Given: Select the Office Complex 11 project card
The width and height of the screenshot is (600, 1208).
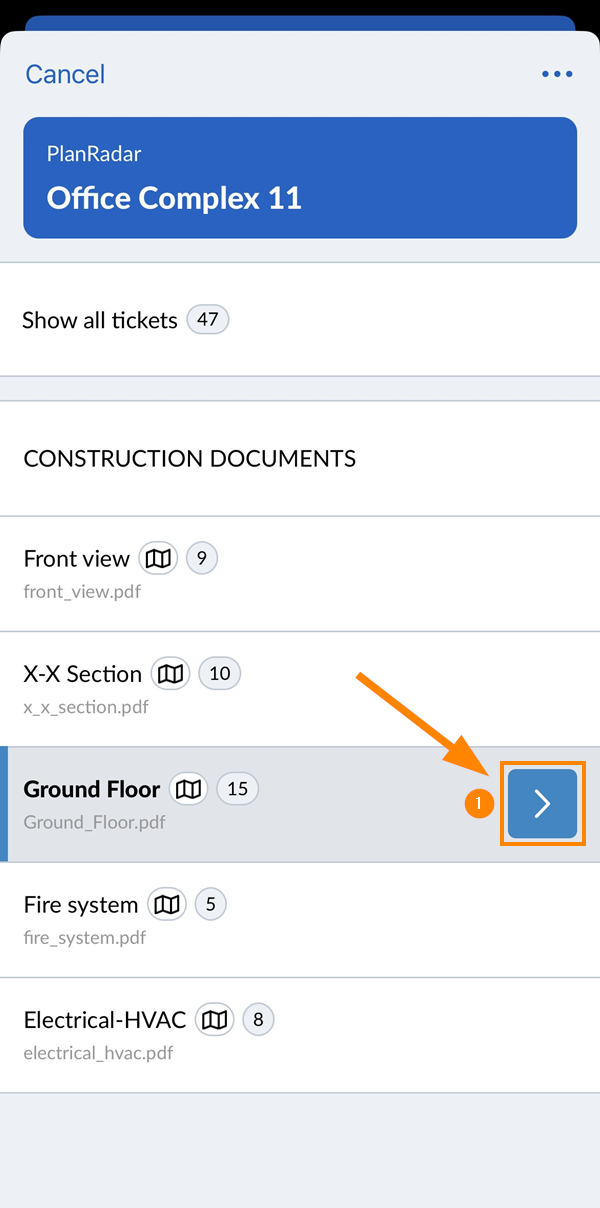Looking at the screenshot, I should point(300,178).
